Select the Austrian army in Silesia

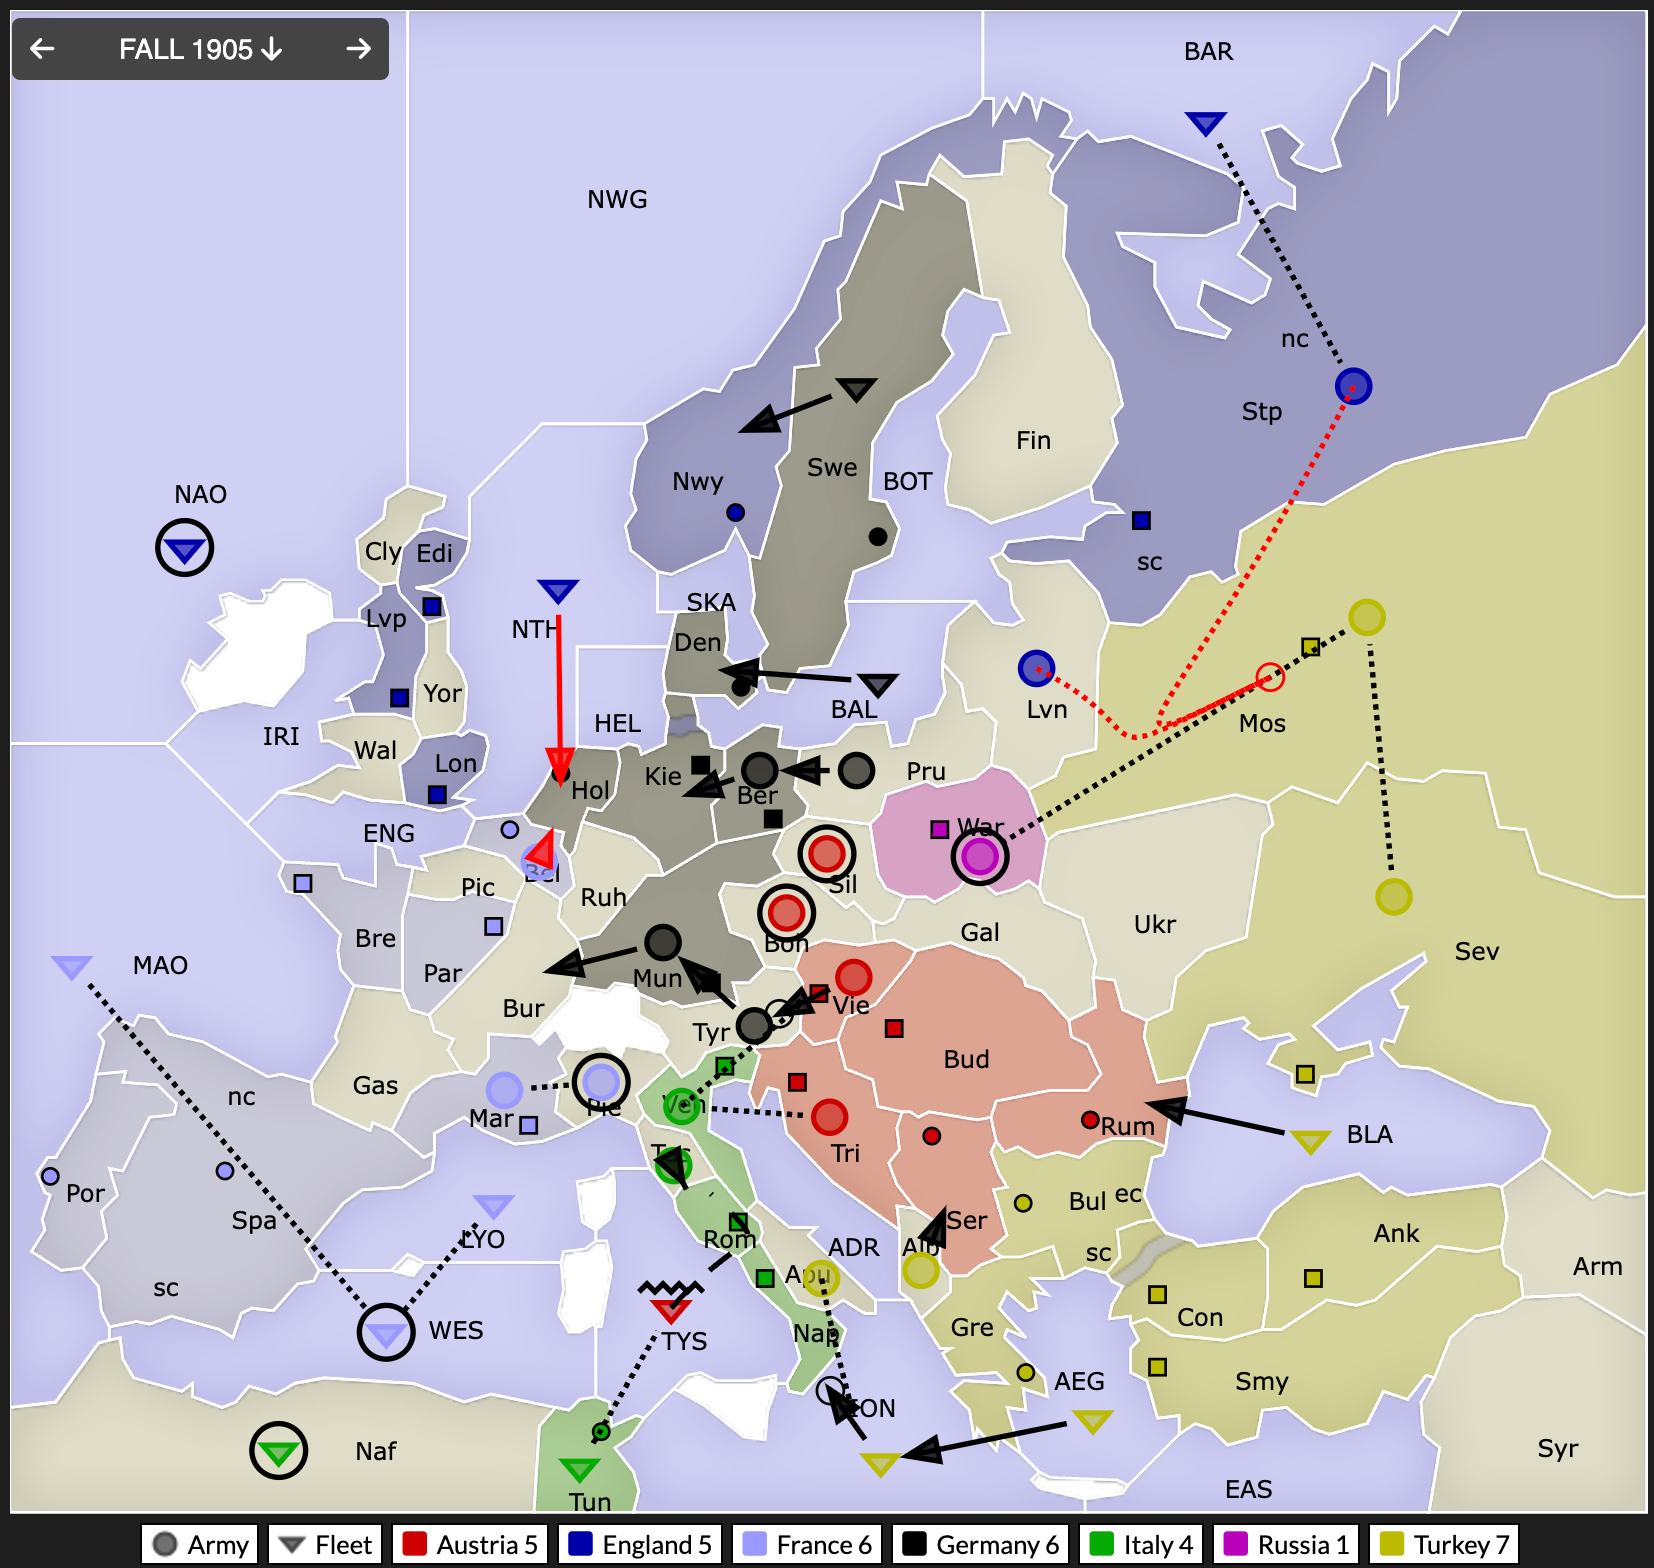826,854
